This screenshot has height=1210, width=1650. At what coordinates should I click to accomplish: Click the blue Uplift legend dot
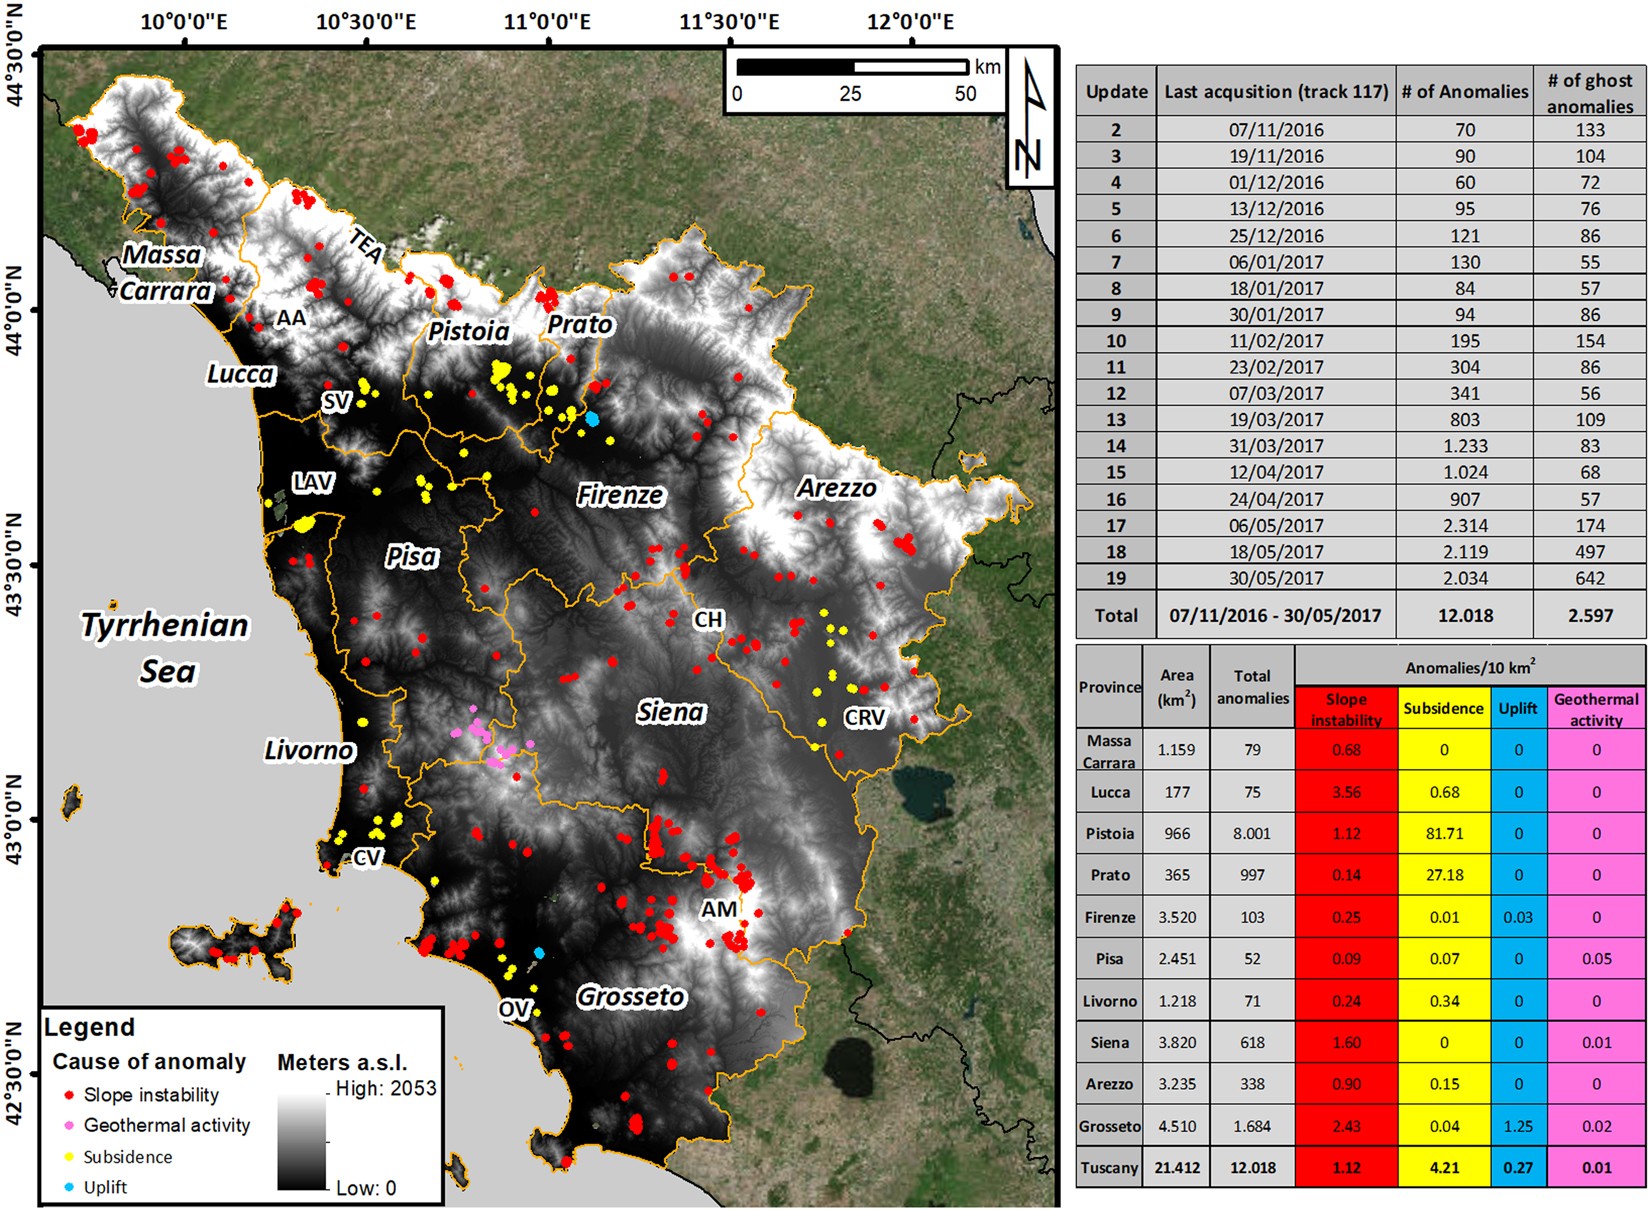[69, 1187]
